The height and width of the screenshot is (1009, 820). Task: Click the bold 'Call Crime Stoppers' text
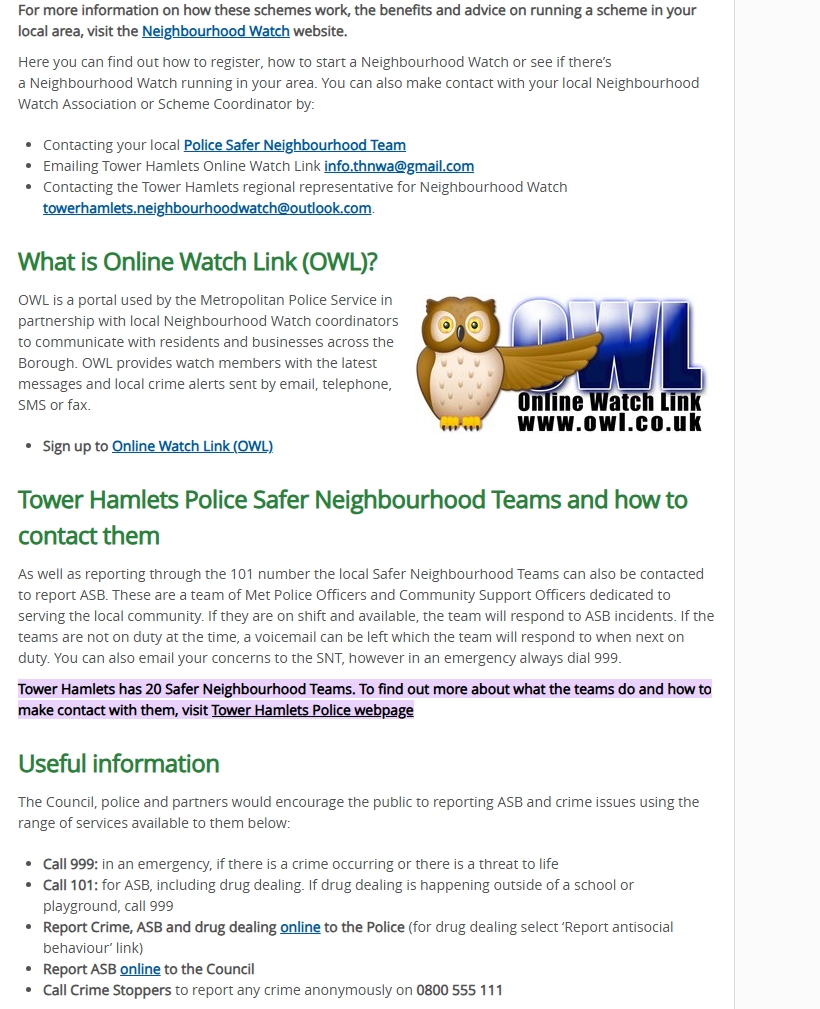(107, 990)
